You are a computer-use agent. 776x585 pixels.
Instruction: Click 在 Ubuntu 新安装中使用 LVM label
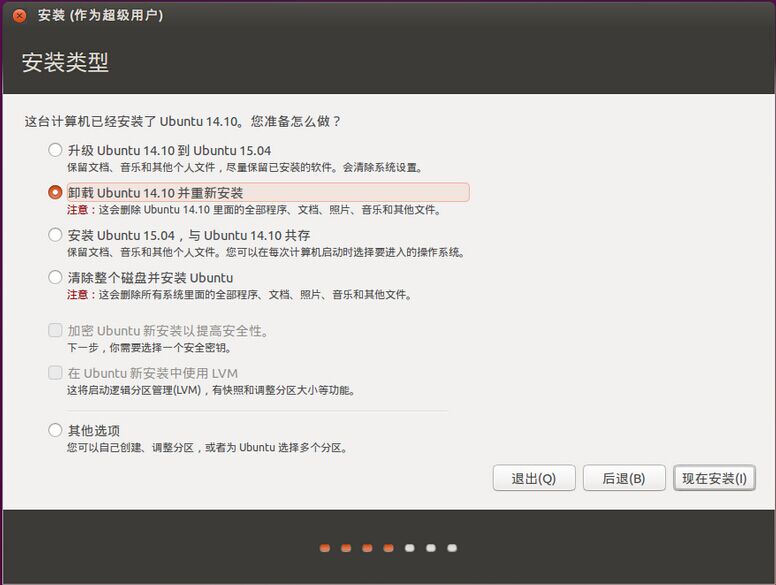[x=152, y=373]
